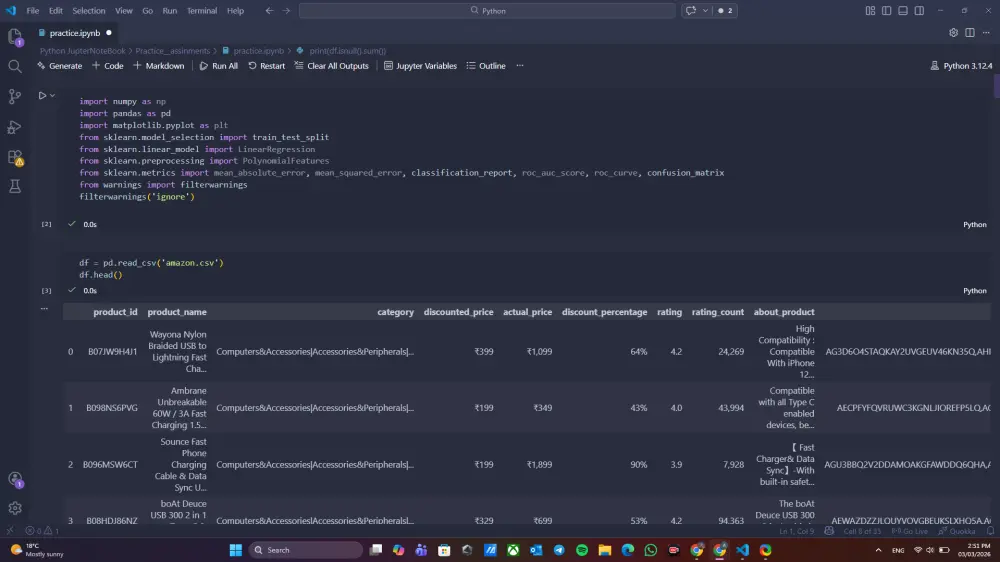Open WhatsApp from the taskbar
The image size is (1000, 562).
[x=651, y=550]
